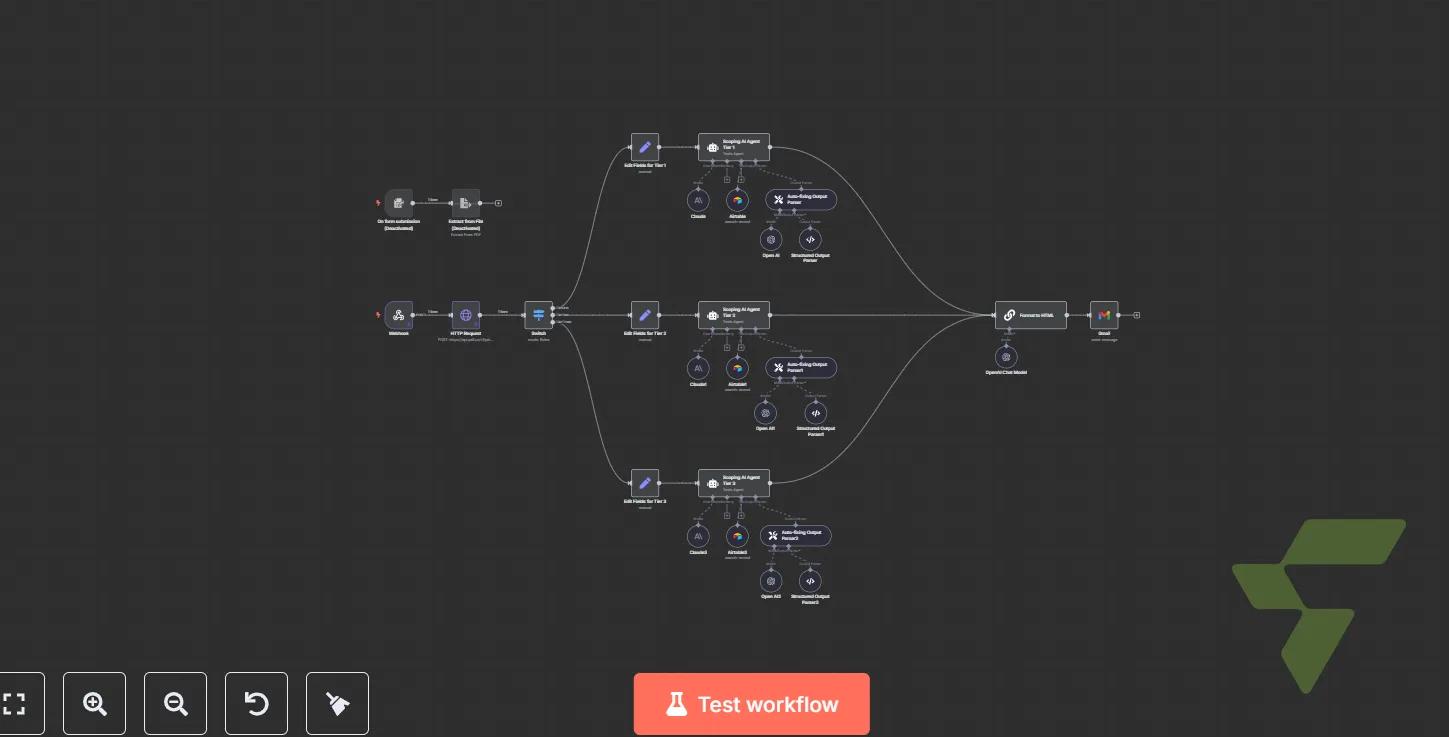The image size is (1449, 737).
Task: Select the Auto-fixing Output Parser node
Action: pos(801,200)
